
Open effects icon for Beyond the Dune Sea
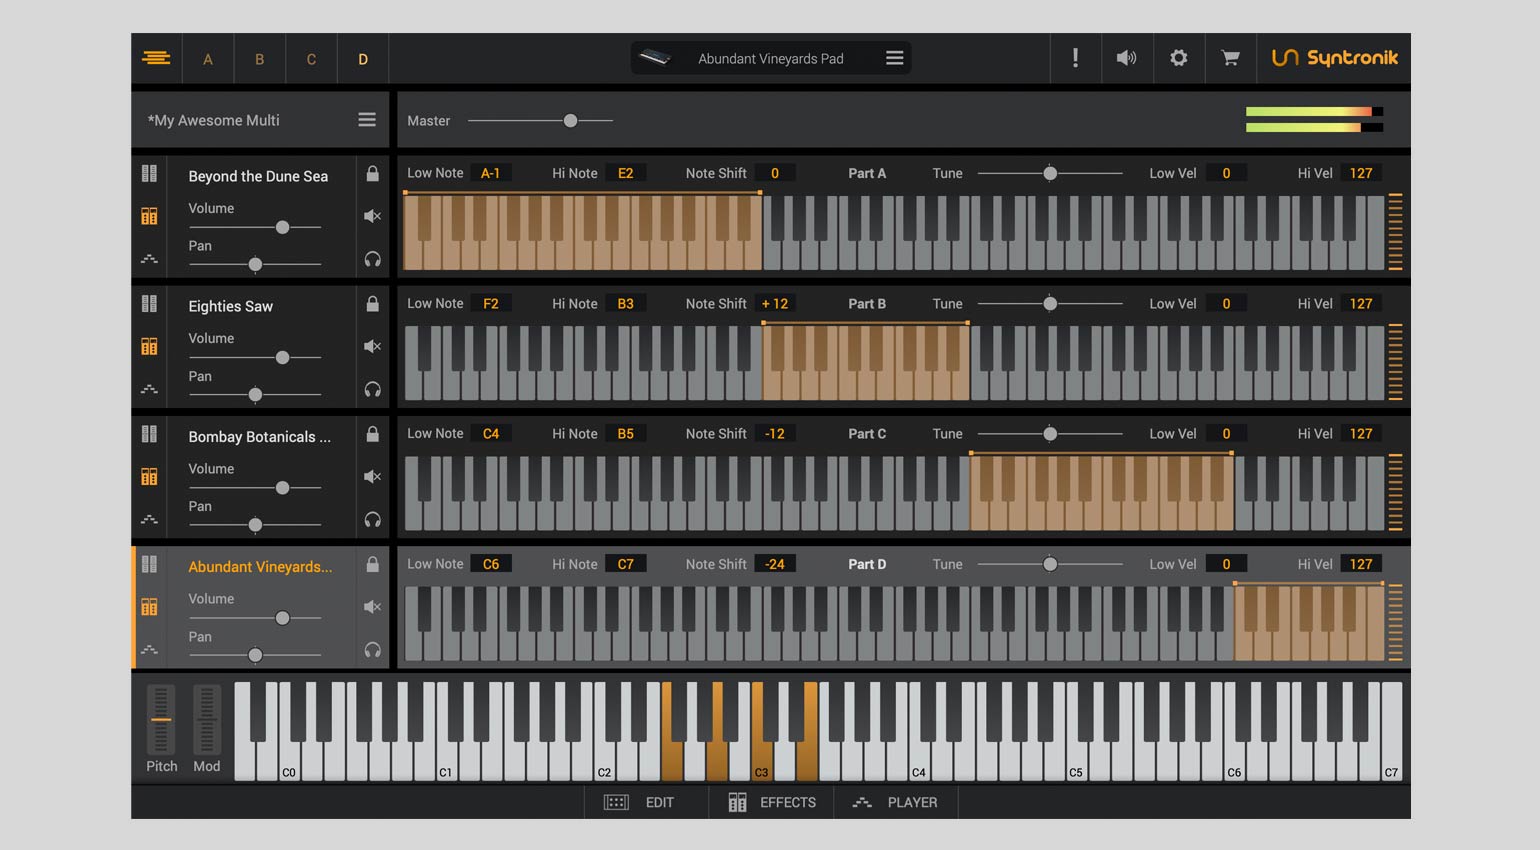pyautogui.click(x=149, y=216)
